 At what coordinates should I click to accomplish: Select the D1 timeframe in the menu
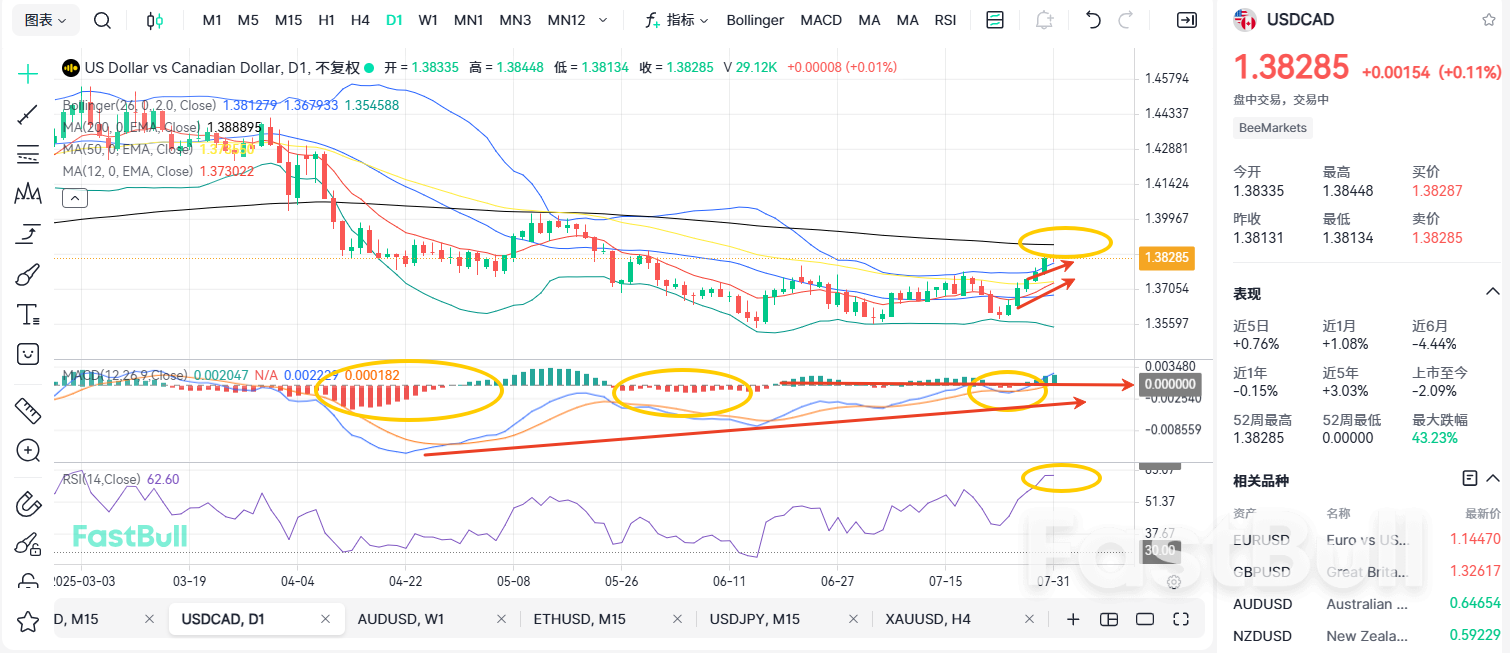pos(394,19)
